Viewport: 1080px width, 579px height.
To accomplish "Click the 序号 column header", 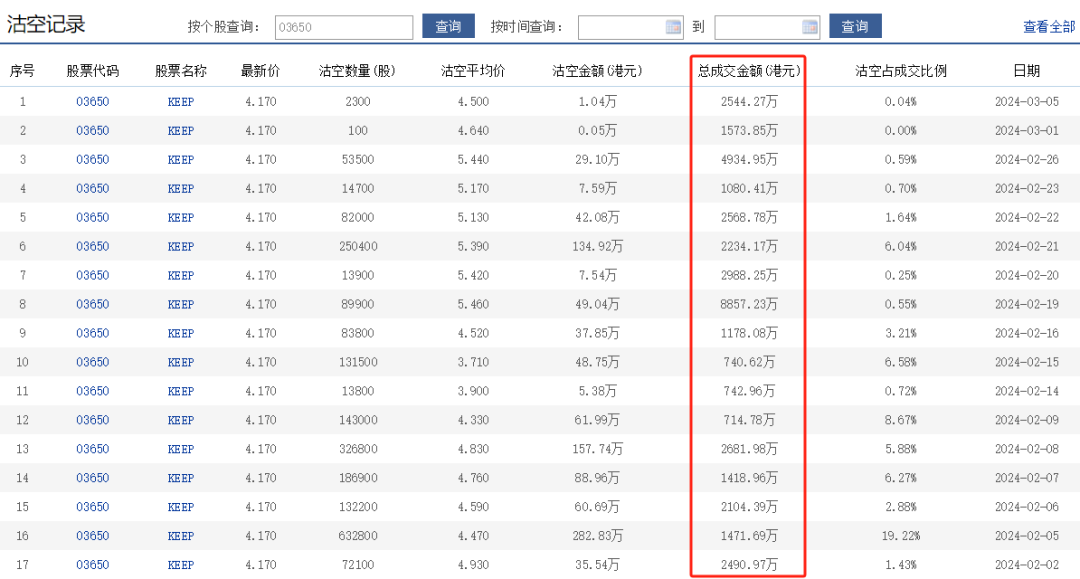I will [22, 70].
